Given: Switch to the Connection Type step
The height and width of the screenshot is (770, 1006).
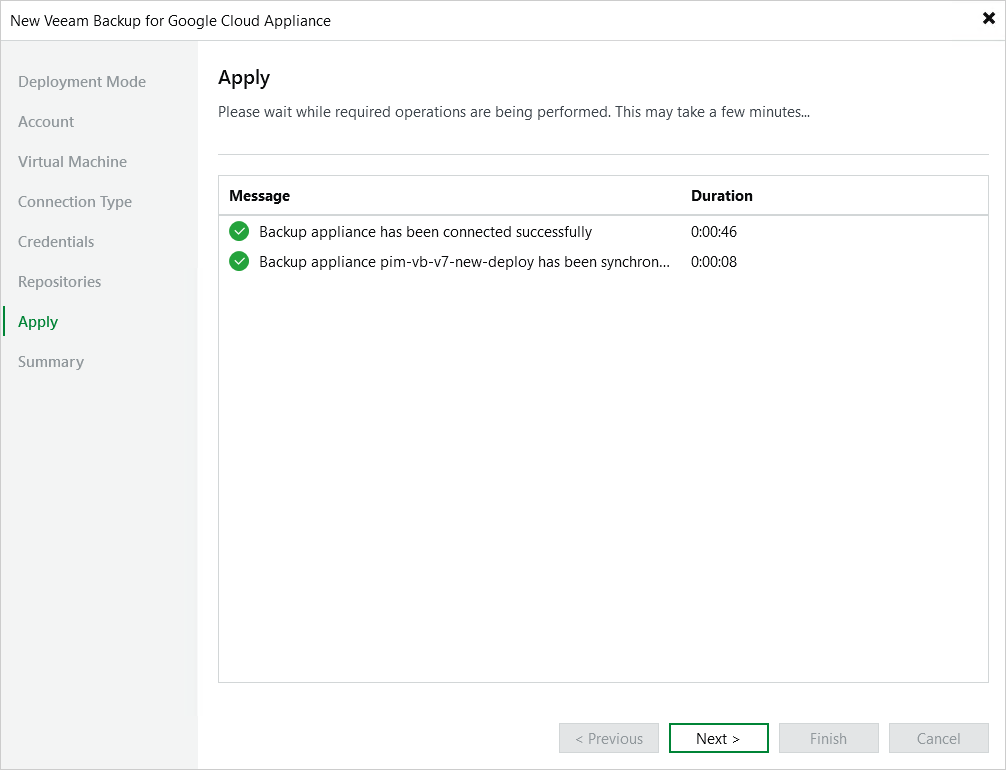Looking at the screenshot, I should click(75, 201).
